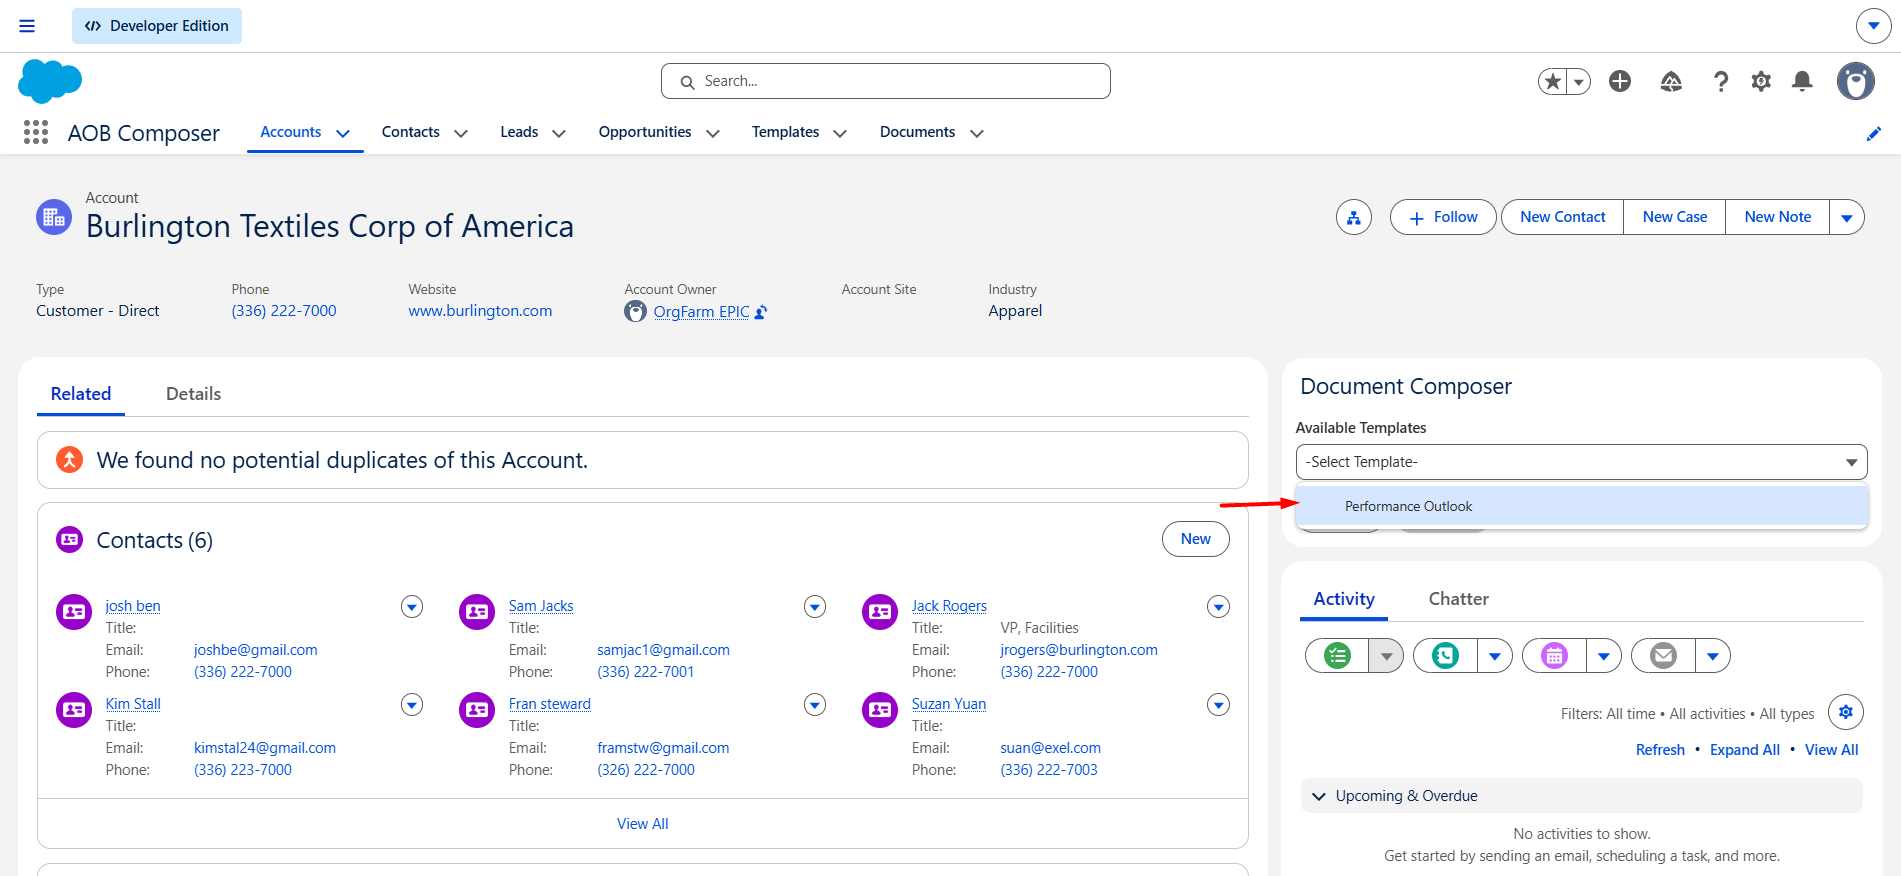The width and height of the screenshot is (1901, 876).
Task: Expand the Templates tab dropdown chevron
Action: pyautogui.click(x=840, y=133)
